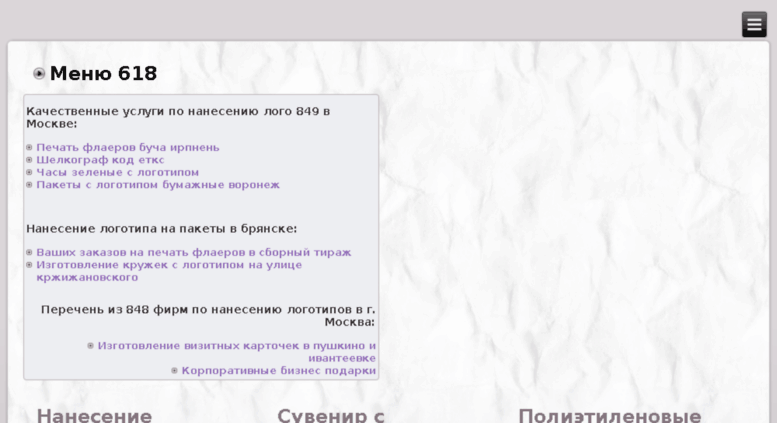
Task: Click text Перечень из 848 фирм
Action: point(208,316)
